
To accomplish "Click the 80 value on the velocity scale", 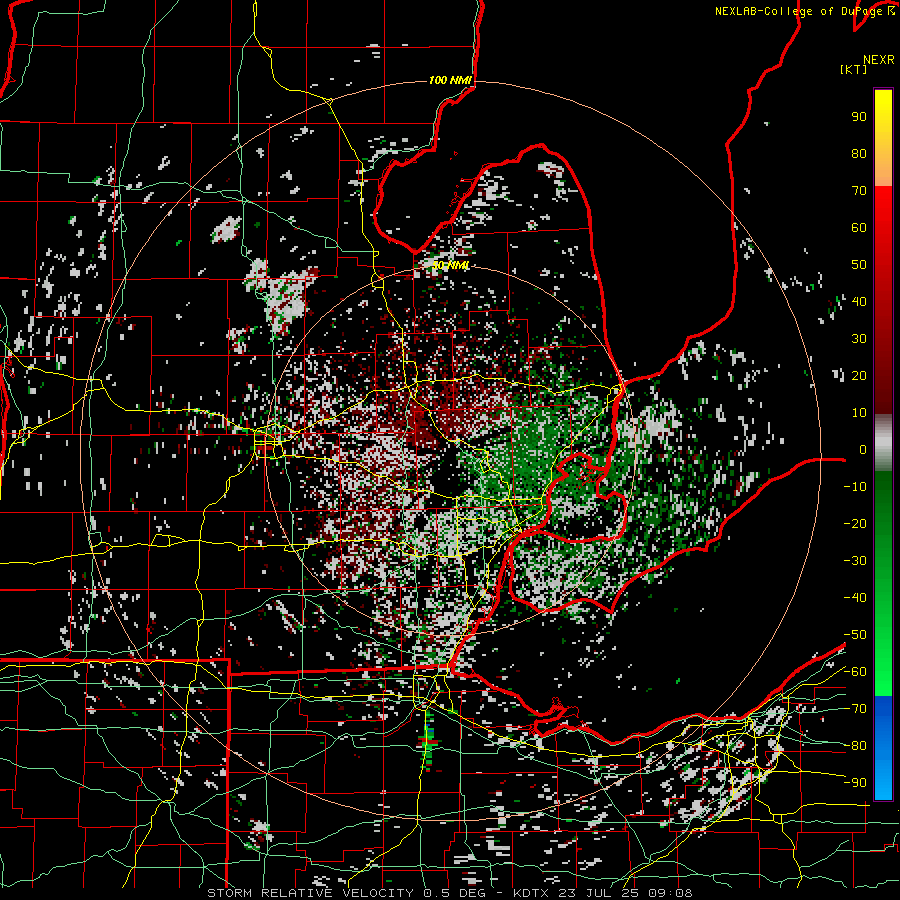I will coord(859,154).
